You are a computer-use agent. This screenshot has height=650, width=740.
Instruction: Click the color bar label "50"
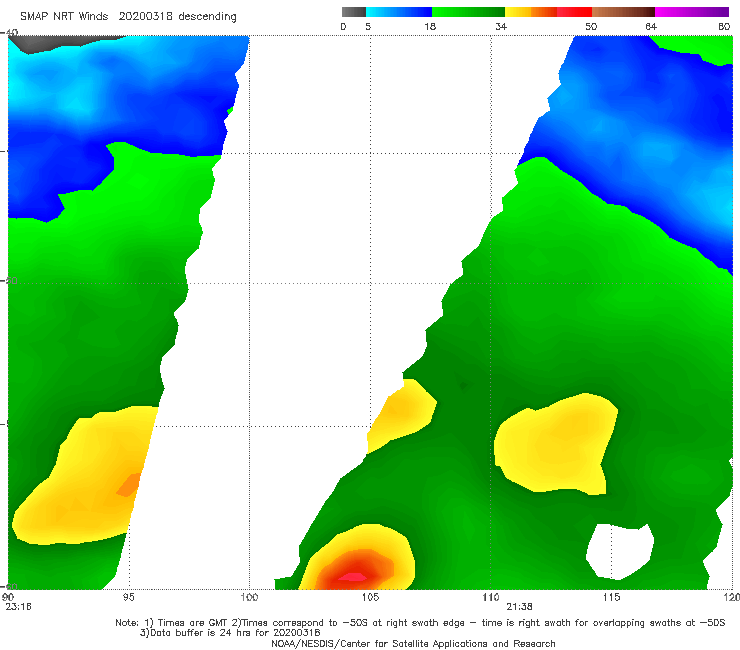[591, 27]
